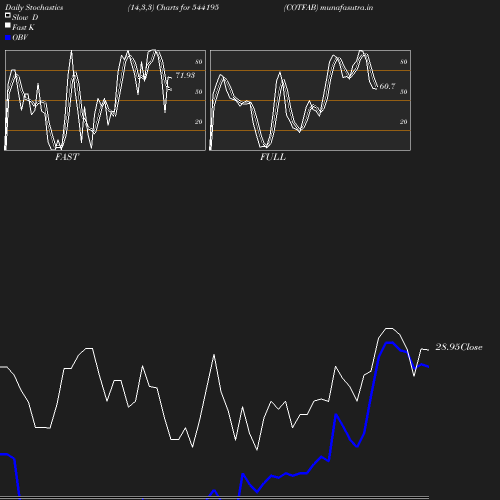Click the white close price line peak

tap(389, 328)
